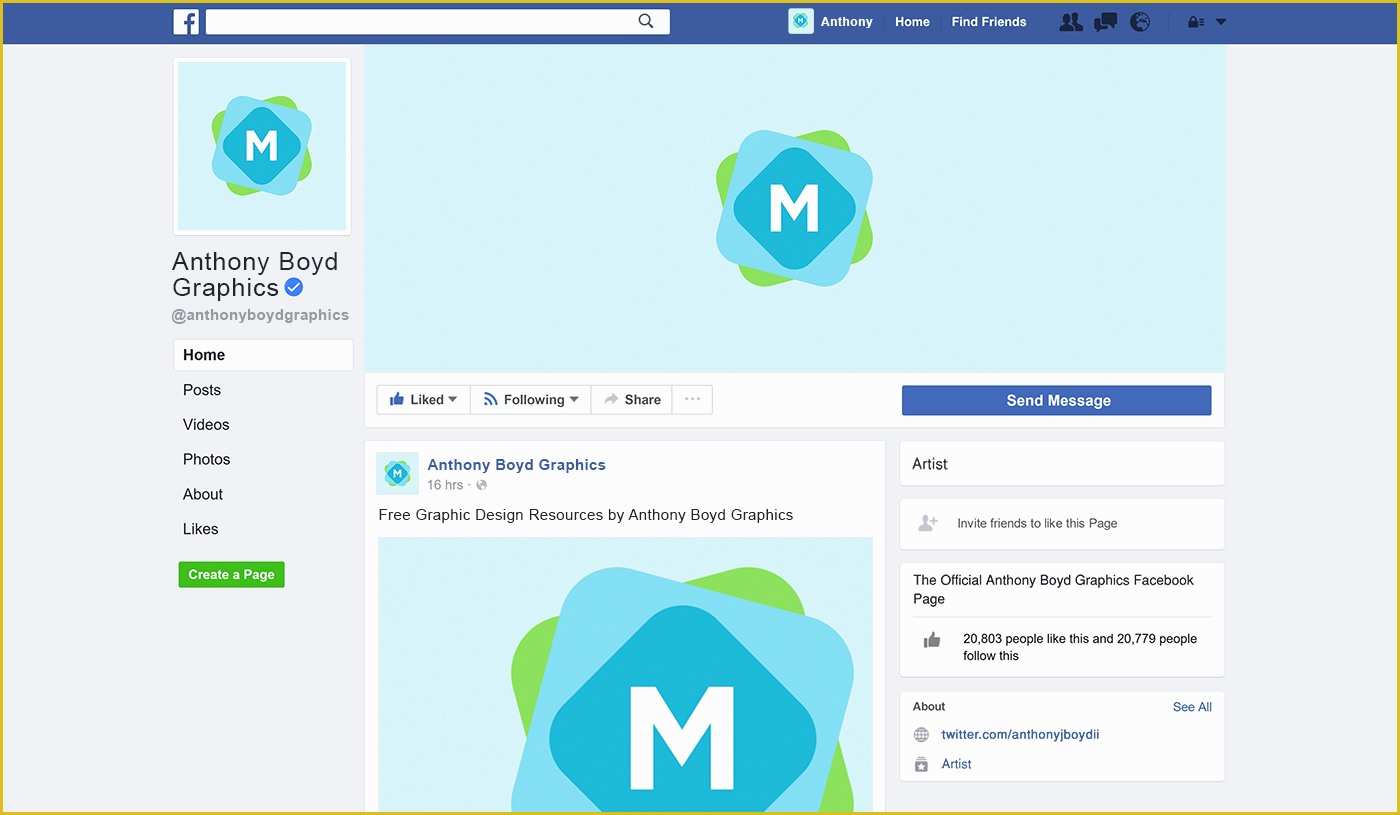Open Find Friends in the top bar
This screenshot has width=1400, height=815.
[989, 22]
